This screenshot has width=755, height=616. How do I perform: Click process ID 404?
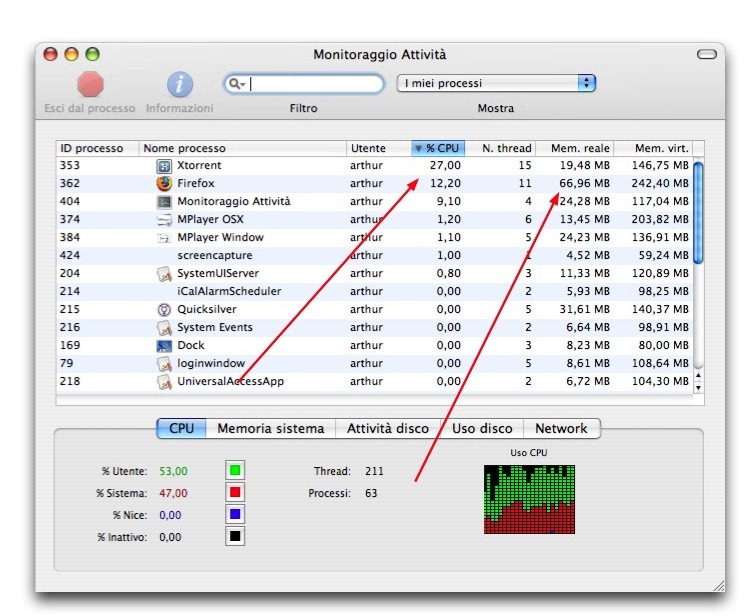[70, 201]
